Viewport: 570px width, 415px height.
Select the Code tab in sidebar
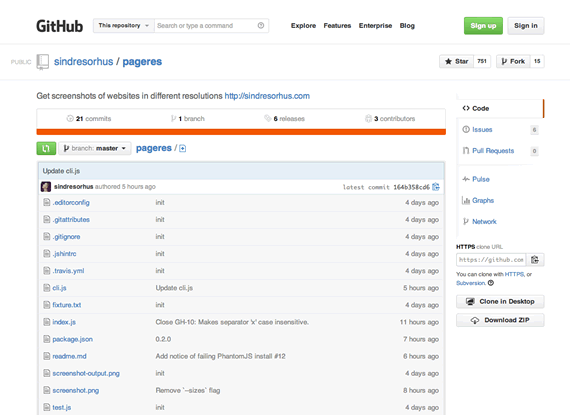pyautogui.click(x=500, y=108)
